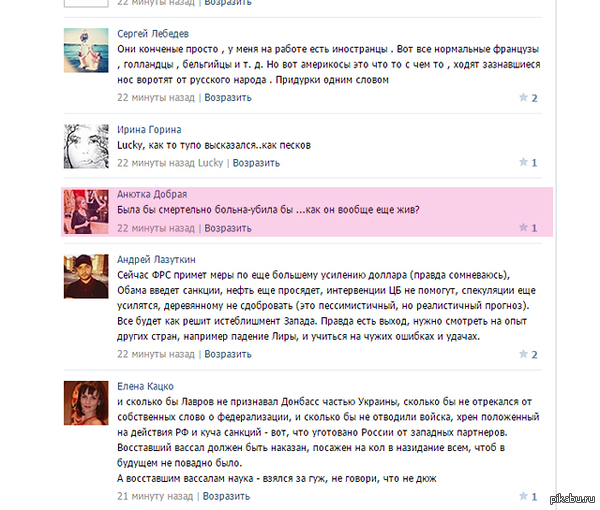Visit Елена Кацко's profile via name
600x510 pixels.
(145, 386)
